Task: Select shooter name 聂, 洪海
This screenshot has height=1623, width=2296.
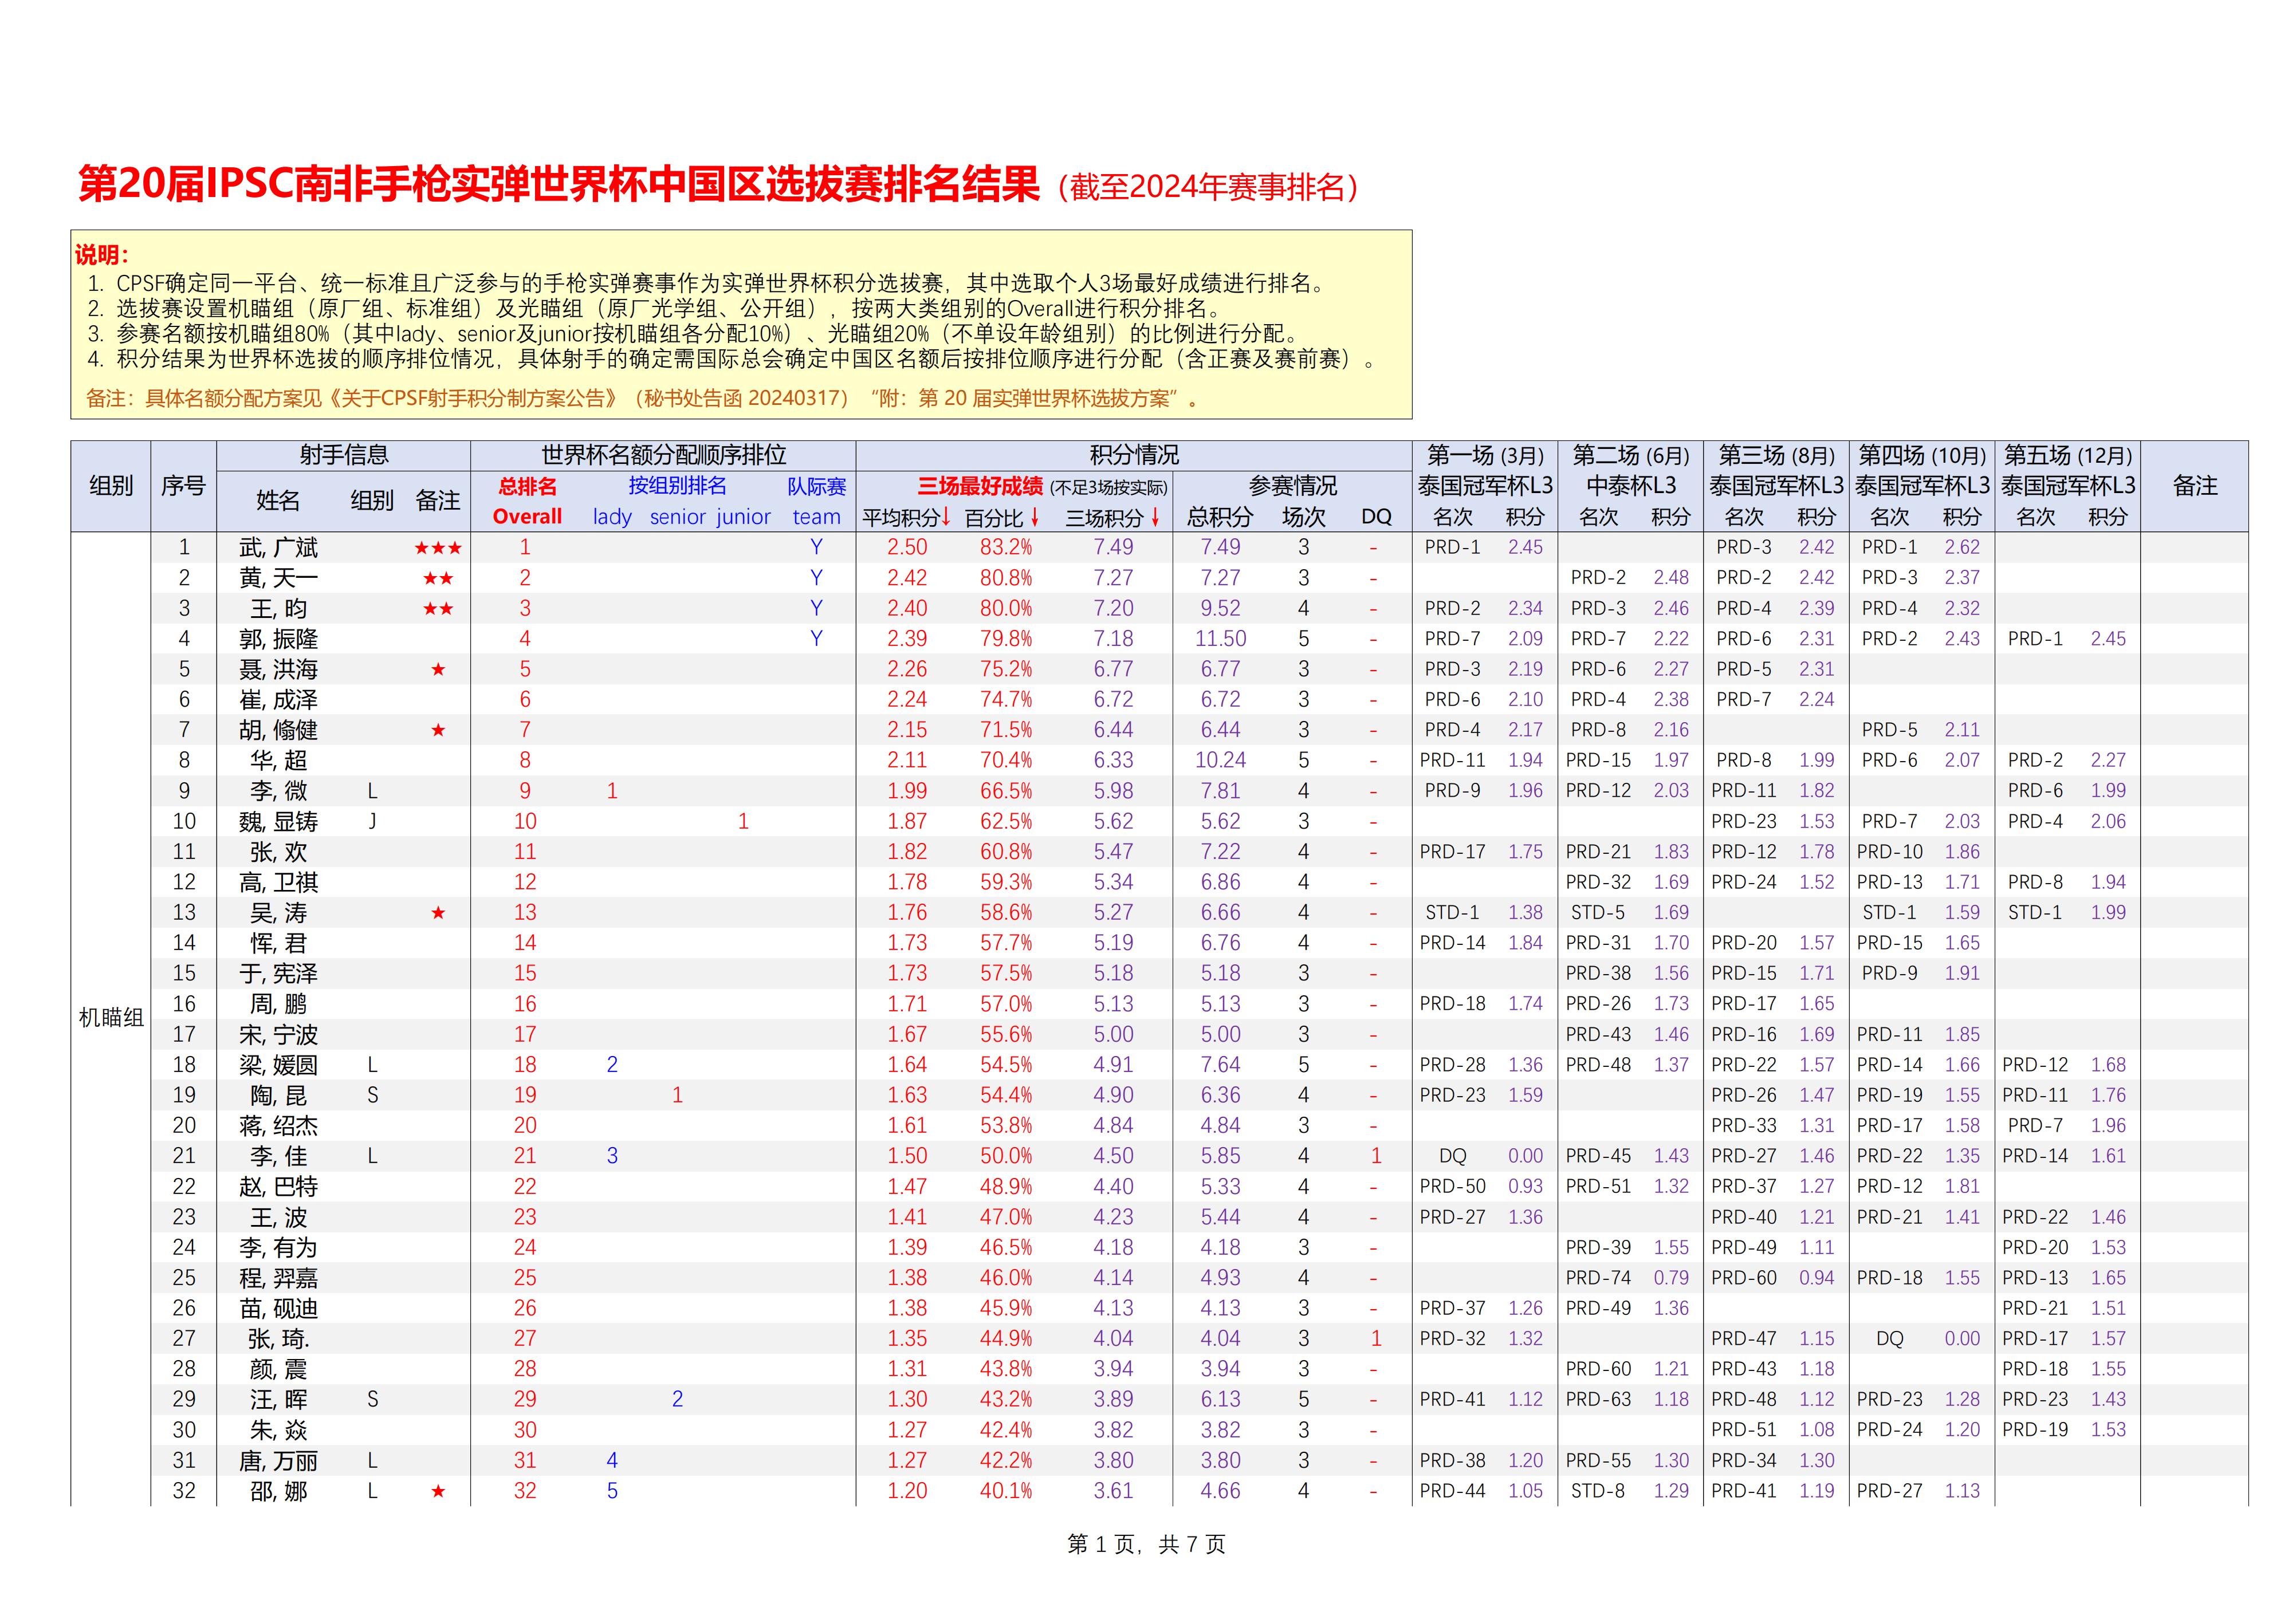Action: pyautogui.click(x=278, y=669)
